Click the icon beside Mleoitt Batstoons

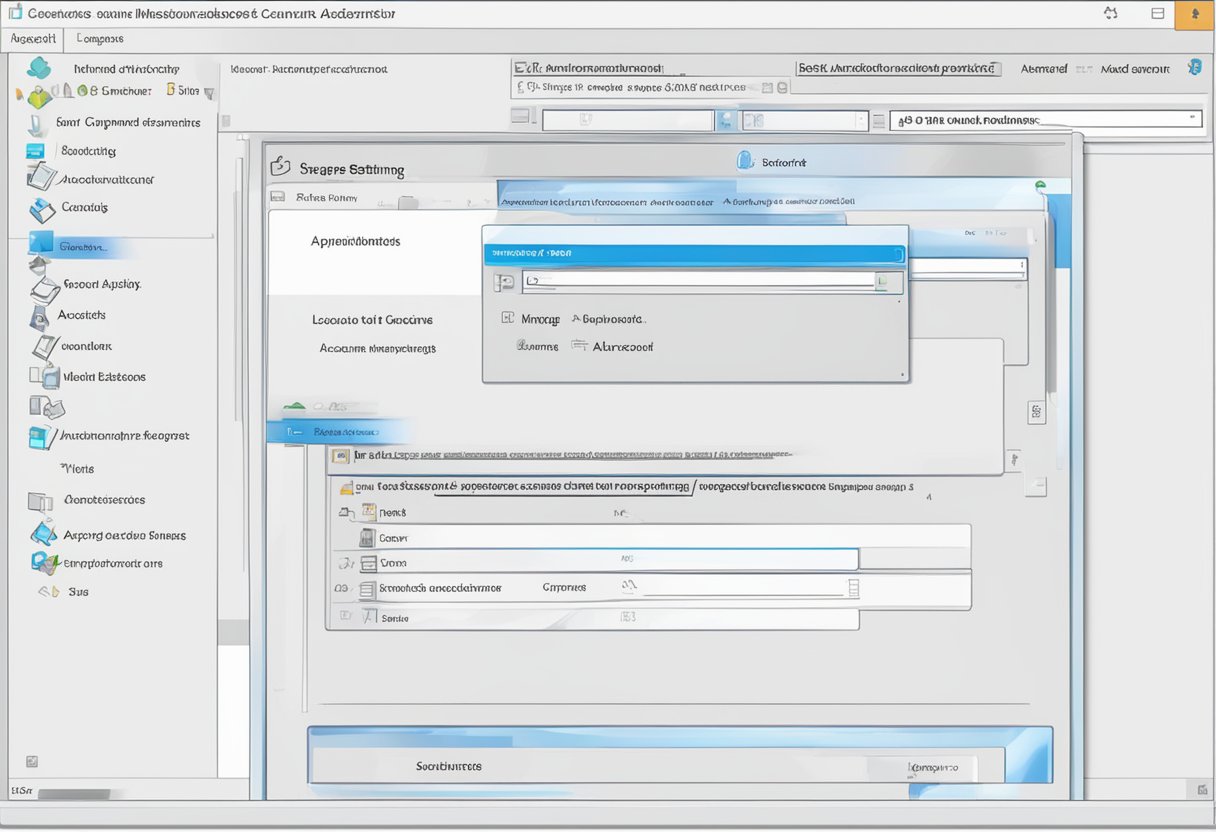click(x=43, y=377)
